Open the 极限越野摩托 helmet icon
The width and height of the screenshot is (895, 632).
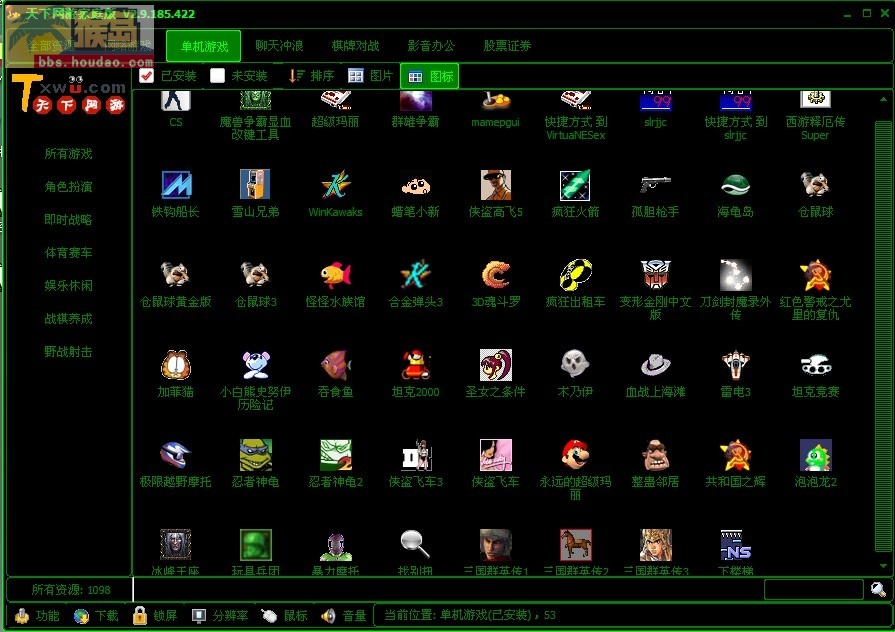[176, 454]
